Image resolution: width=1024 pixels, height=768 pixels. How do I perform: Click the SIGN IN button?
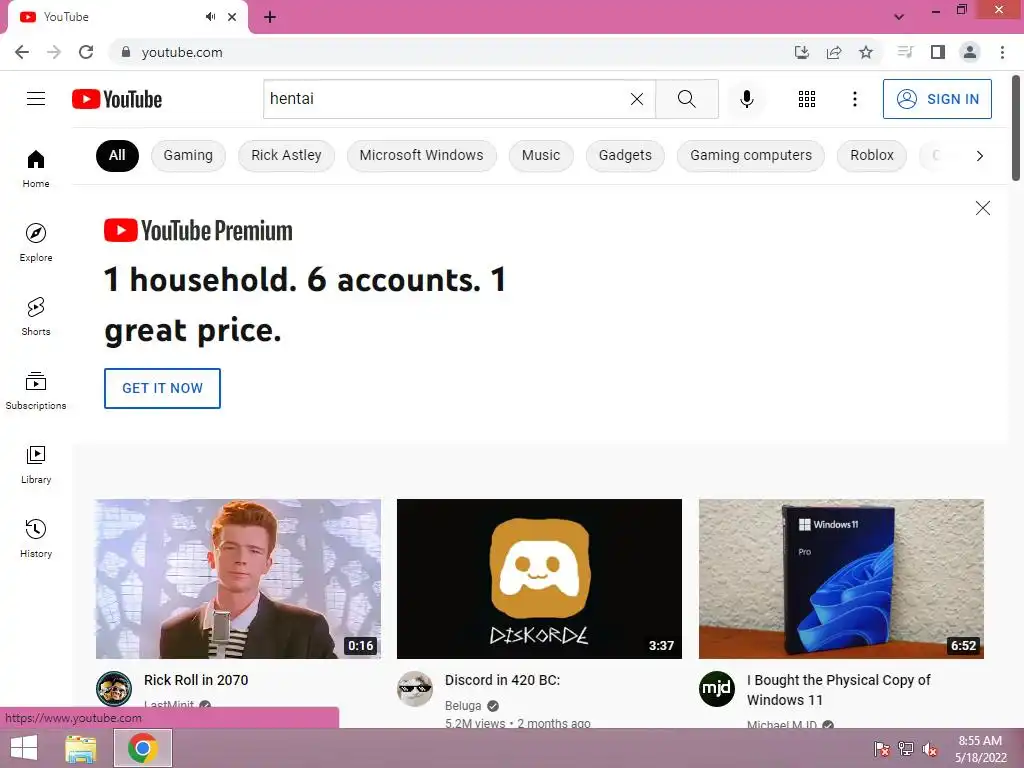tap(936, 99)
